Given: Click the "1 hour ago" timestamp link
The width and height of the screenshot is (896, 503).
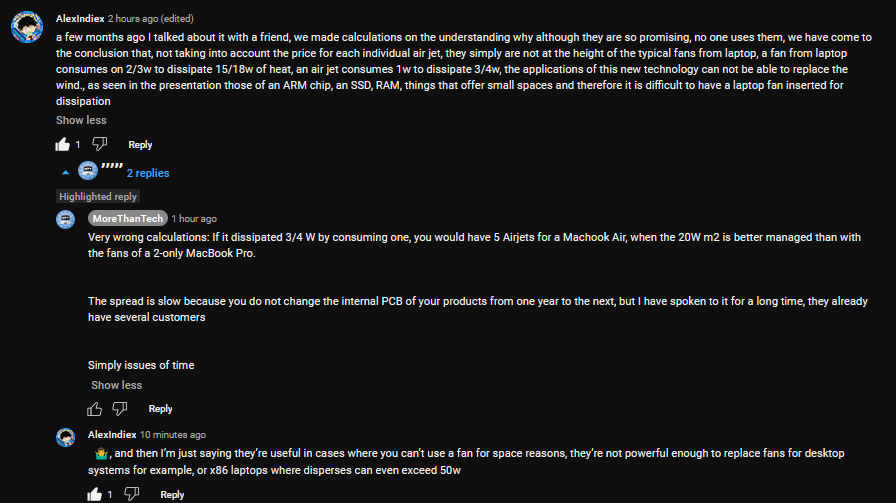Looking at the screenshot, I should [x=194, y=218].
